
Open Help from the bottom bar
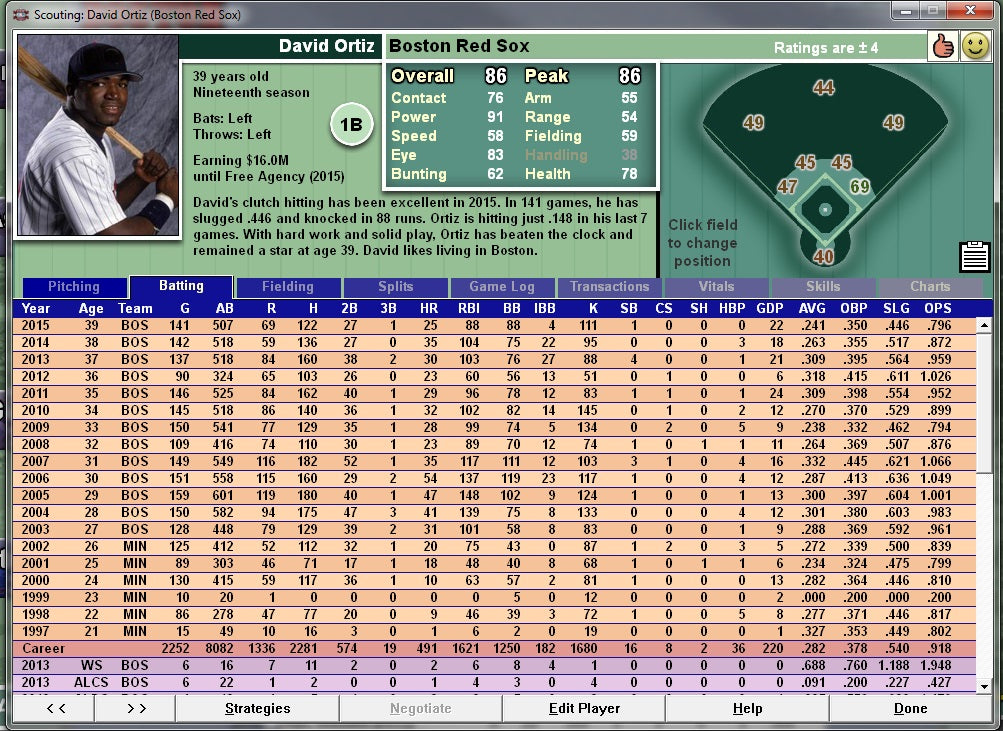(x=746, y=708)
